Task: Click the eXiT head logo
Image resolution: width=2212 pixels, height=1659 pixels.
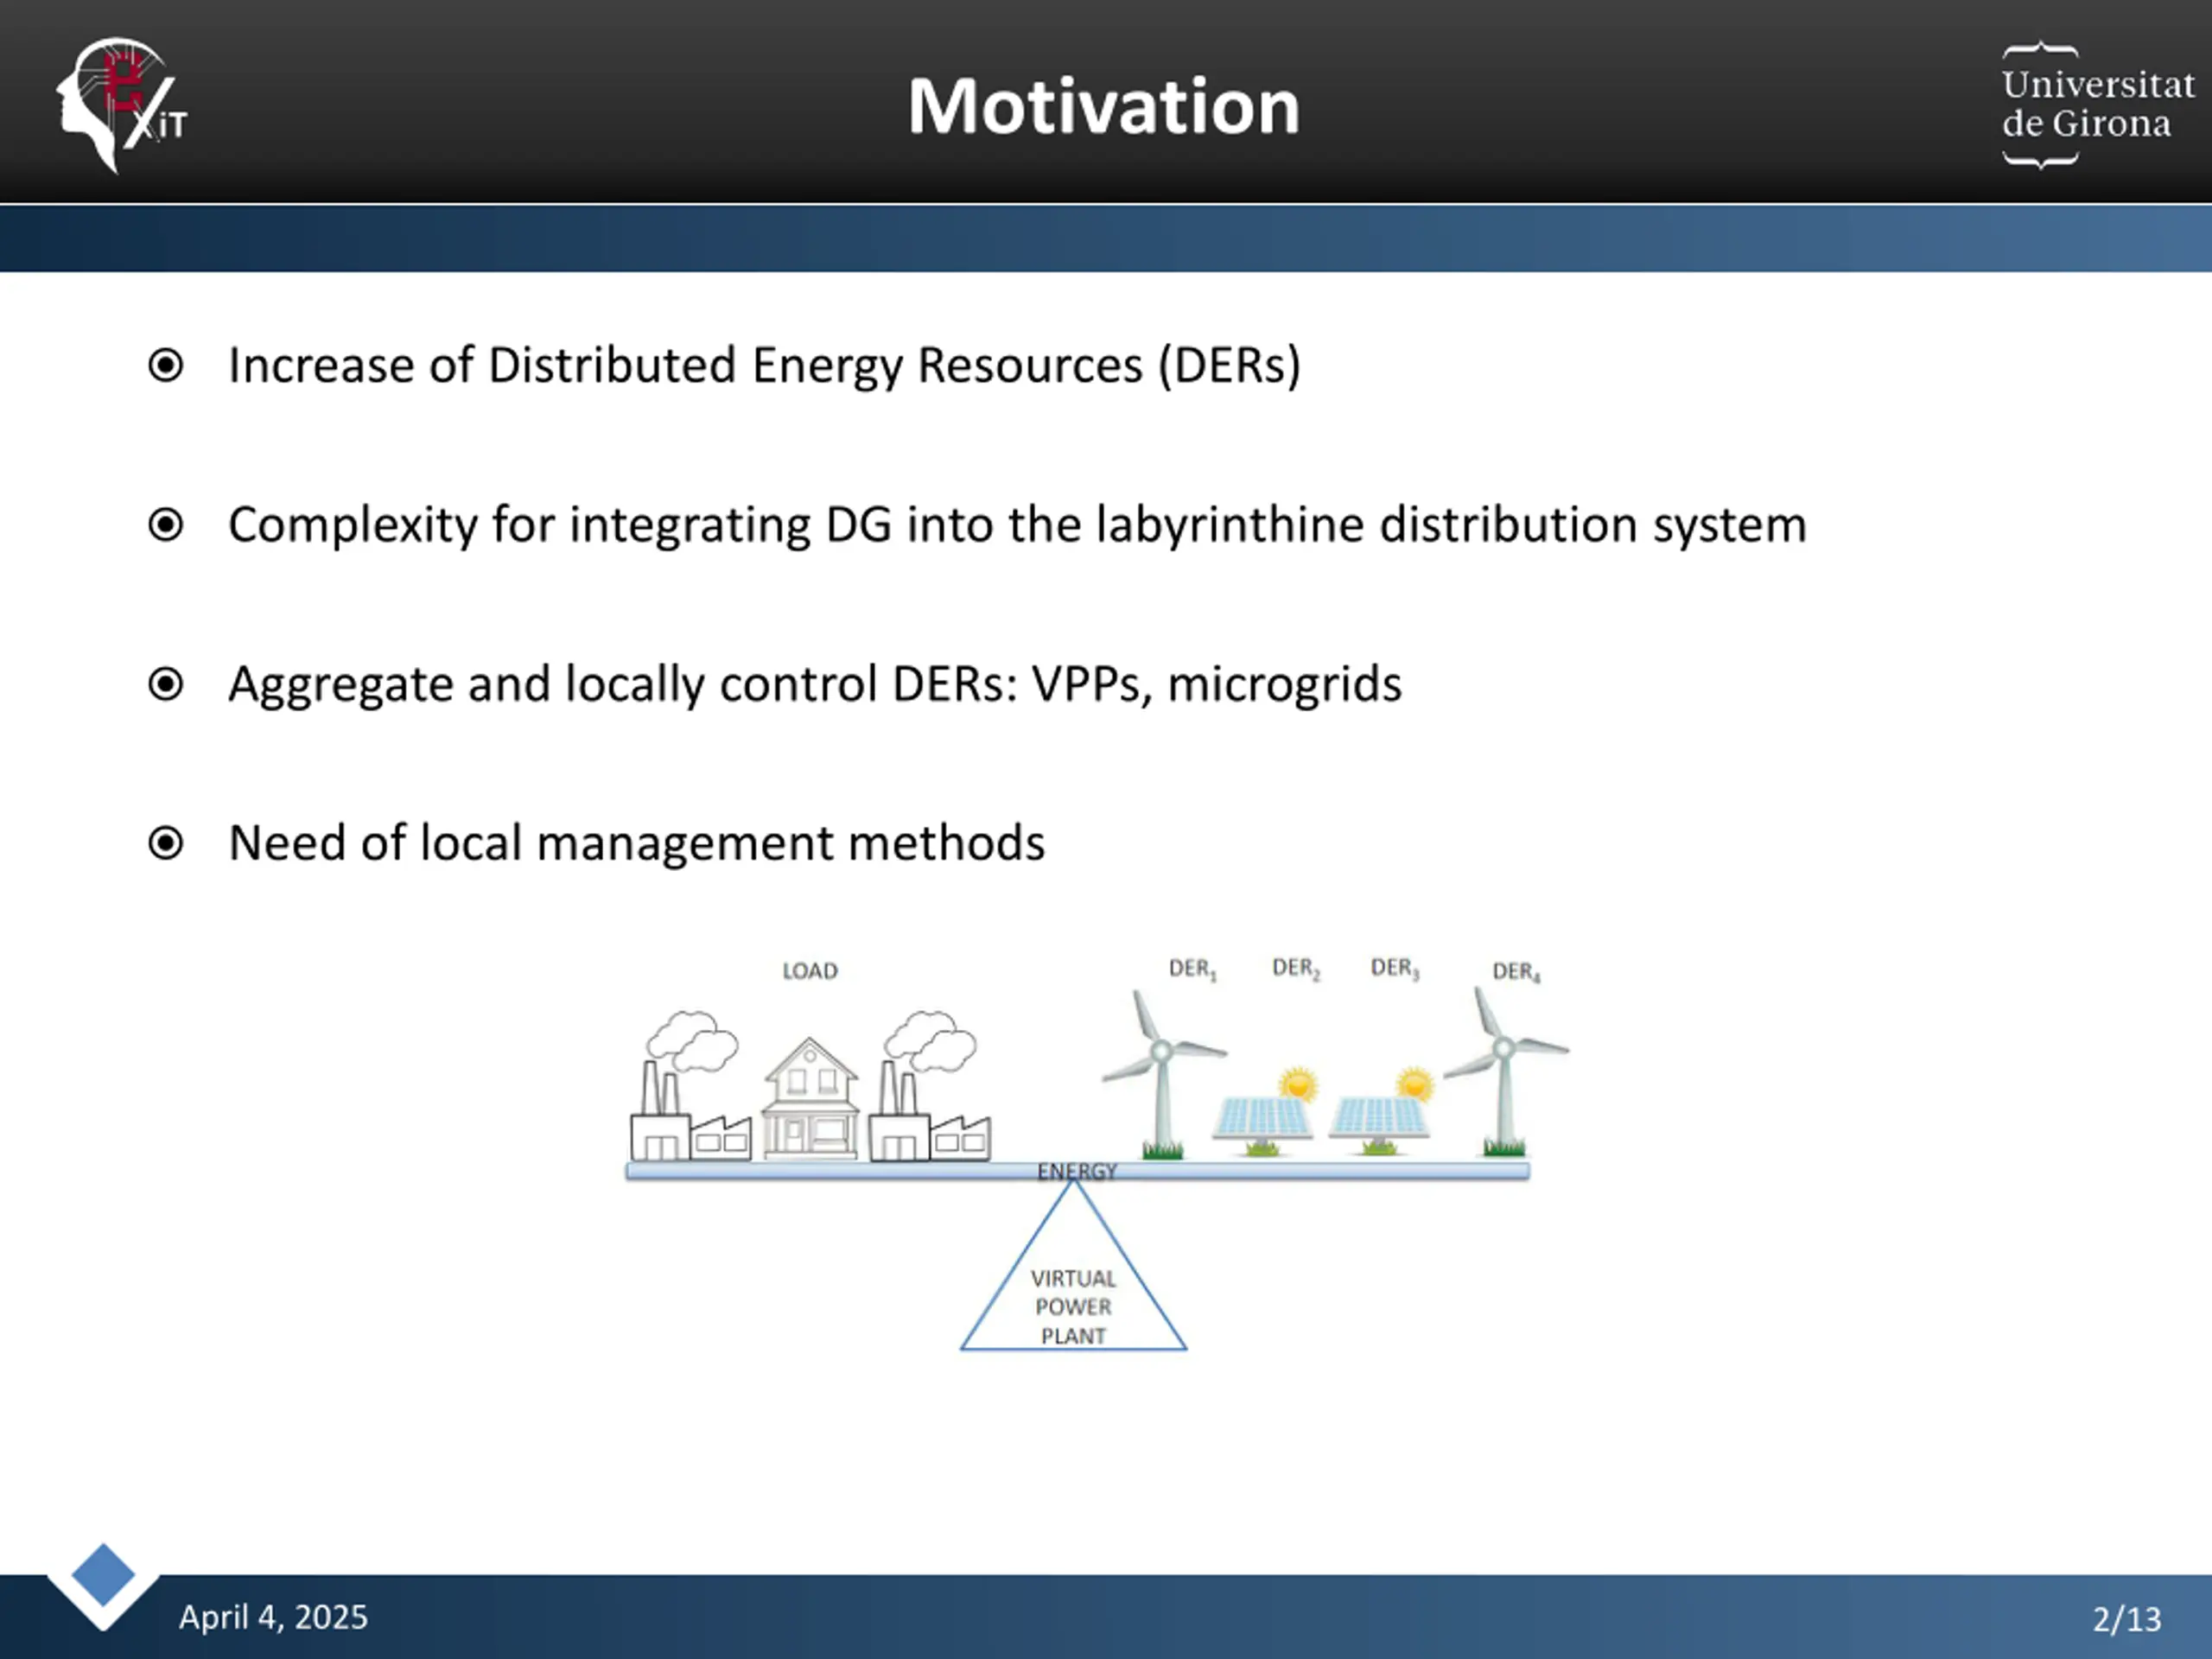Action: (x=122, y=105)
